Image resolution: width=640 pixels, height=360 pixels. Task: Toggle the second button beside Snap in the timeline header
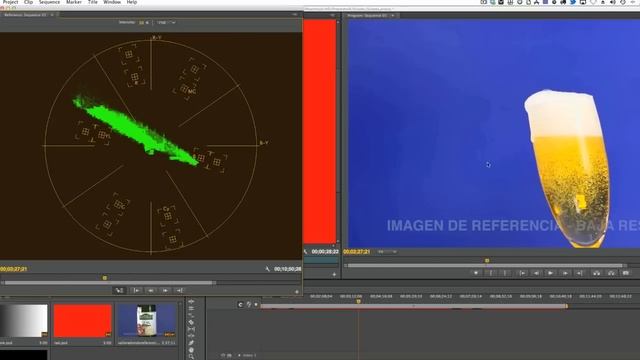click(249, 304)
